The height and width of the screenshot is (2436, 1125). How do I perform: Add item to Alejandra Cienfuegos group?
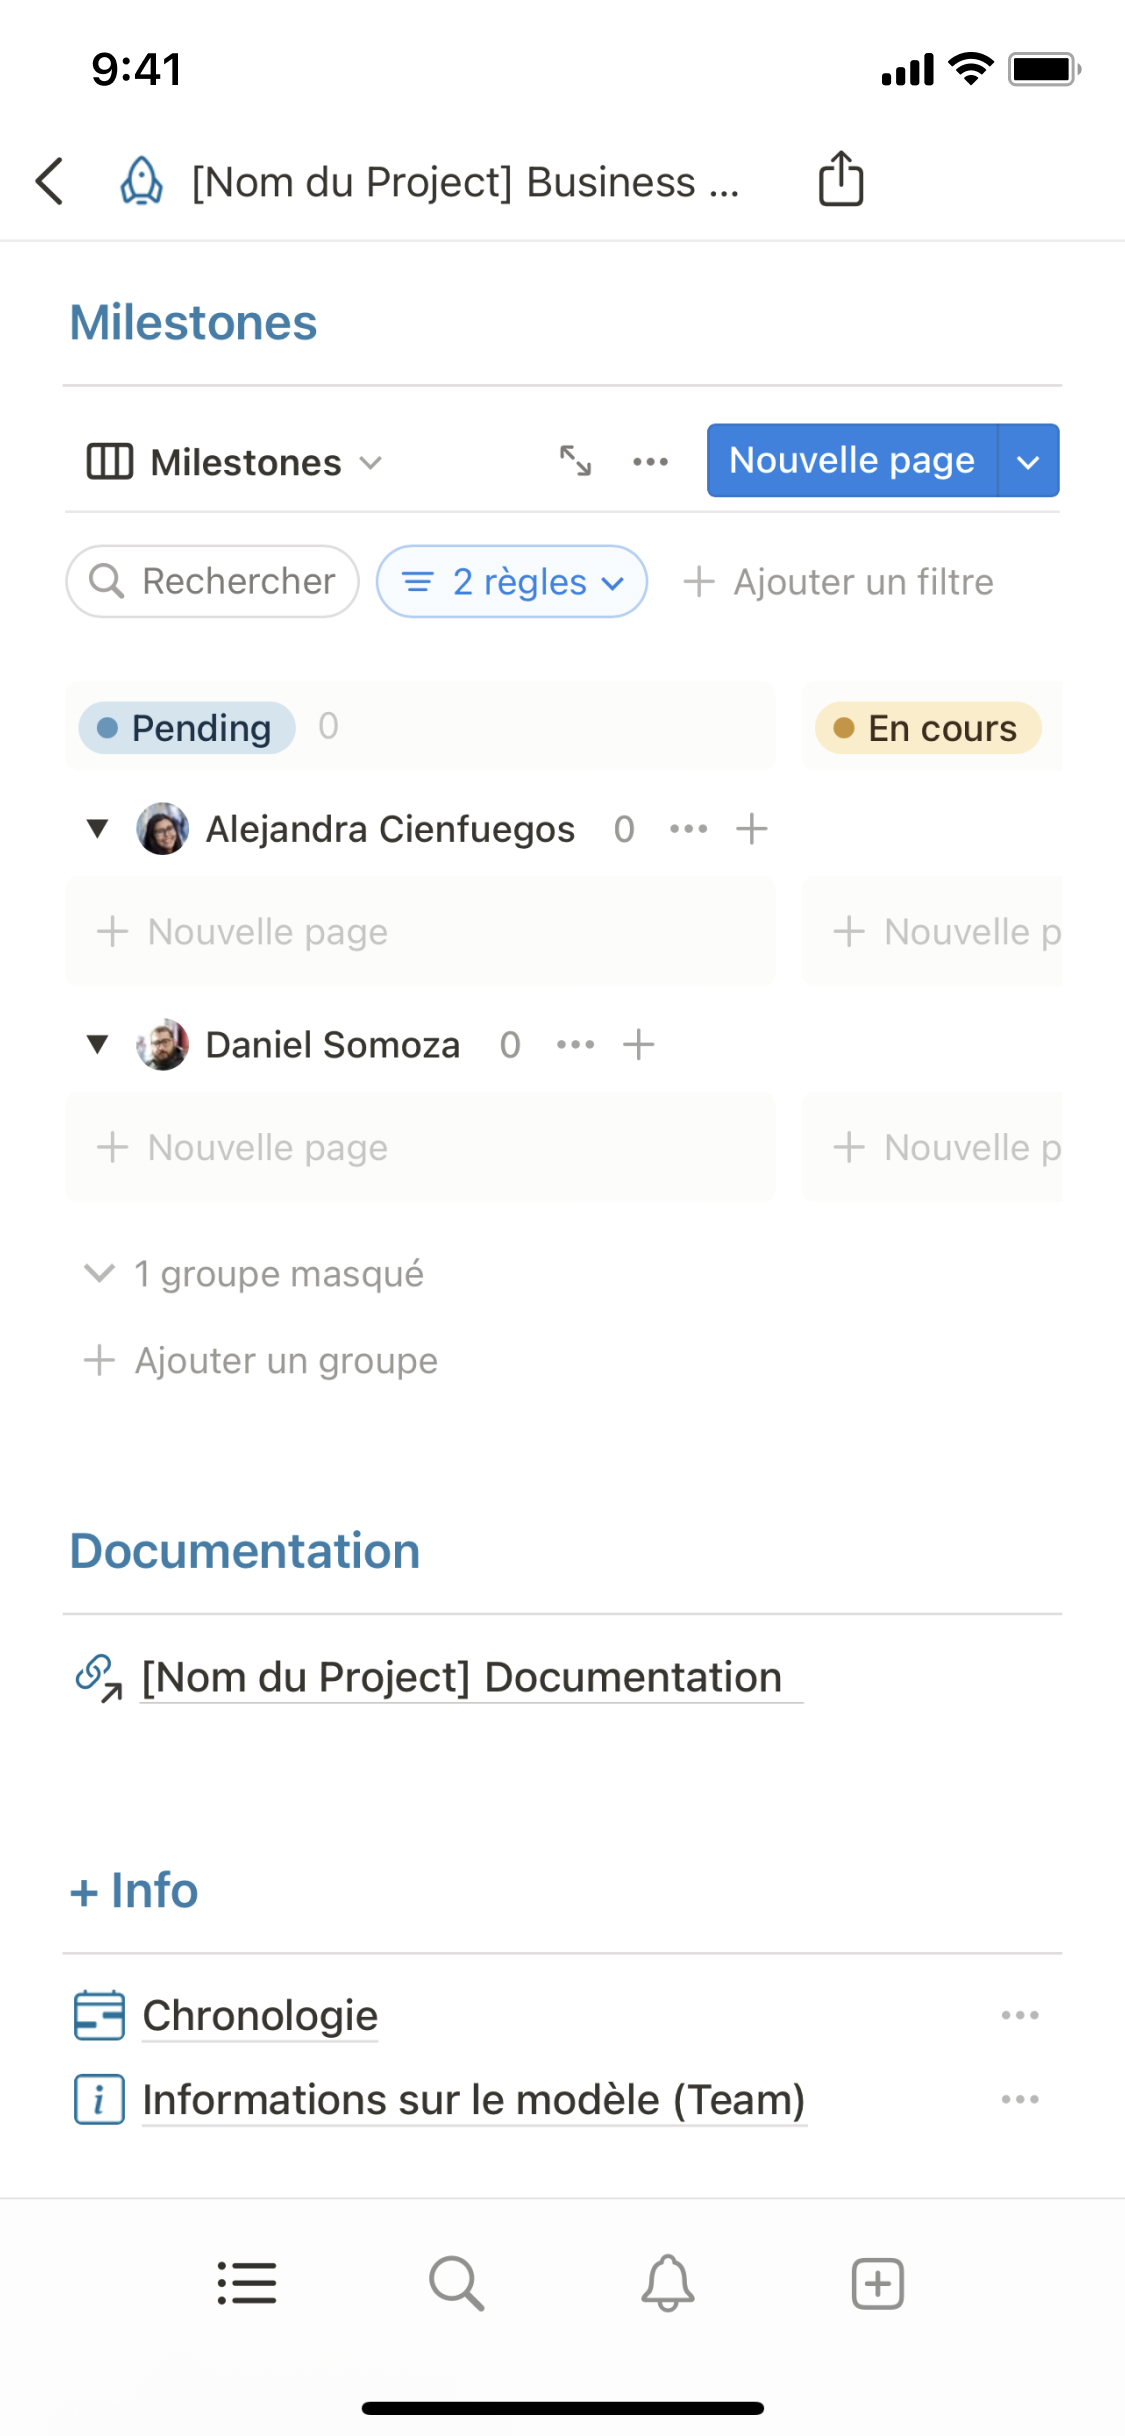tap(751, 829)
